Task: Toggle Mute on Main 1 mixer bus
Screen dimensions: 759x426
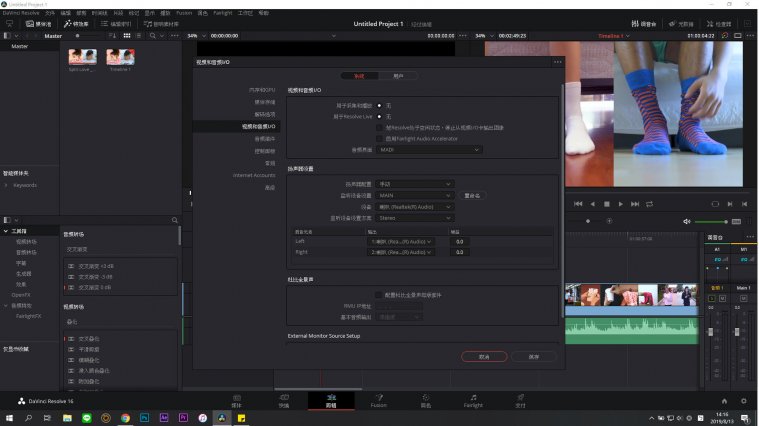Action: pos(744,299)
